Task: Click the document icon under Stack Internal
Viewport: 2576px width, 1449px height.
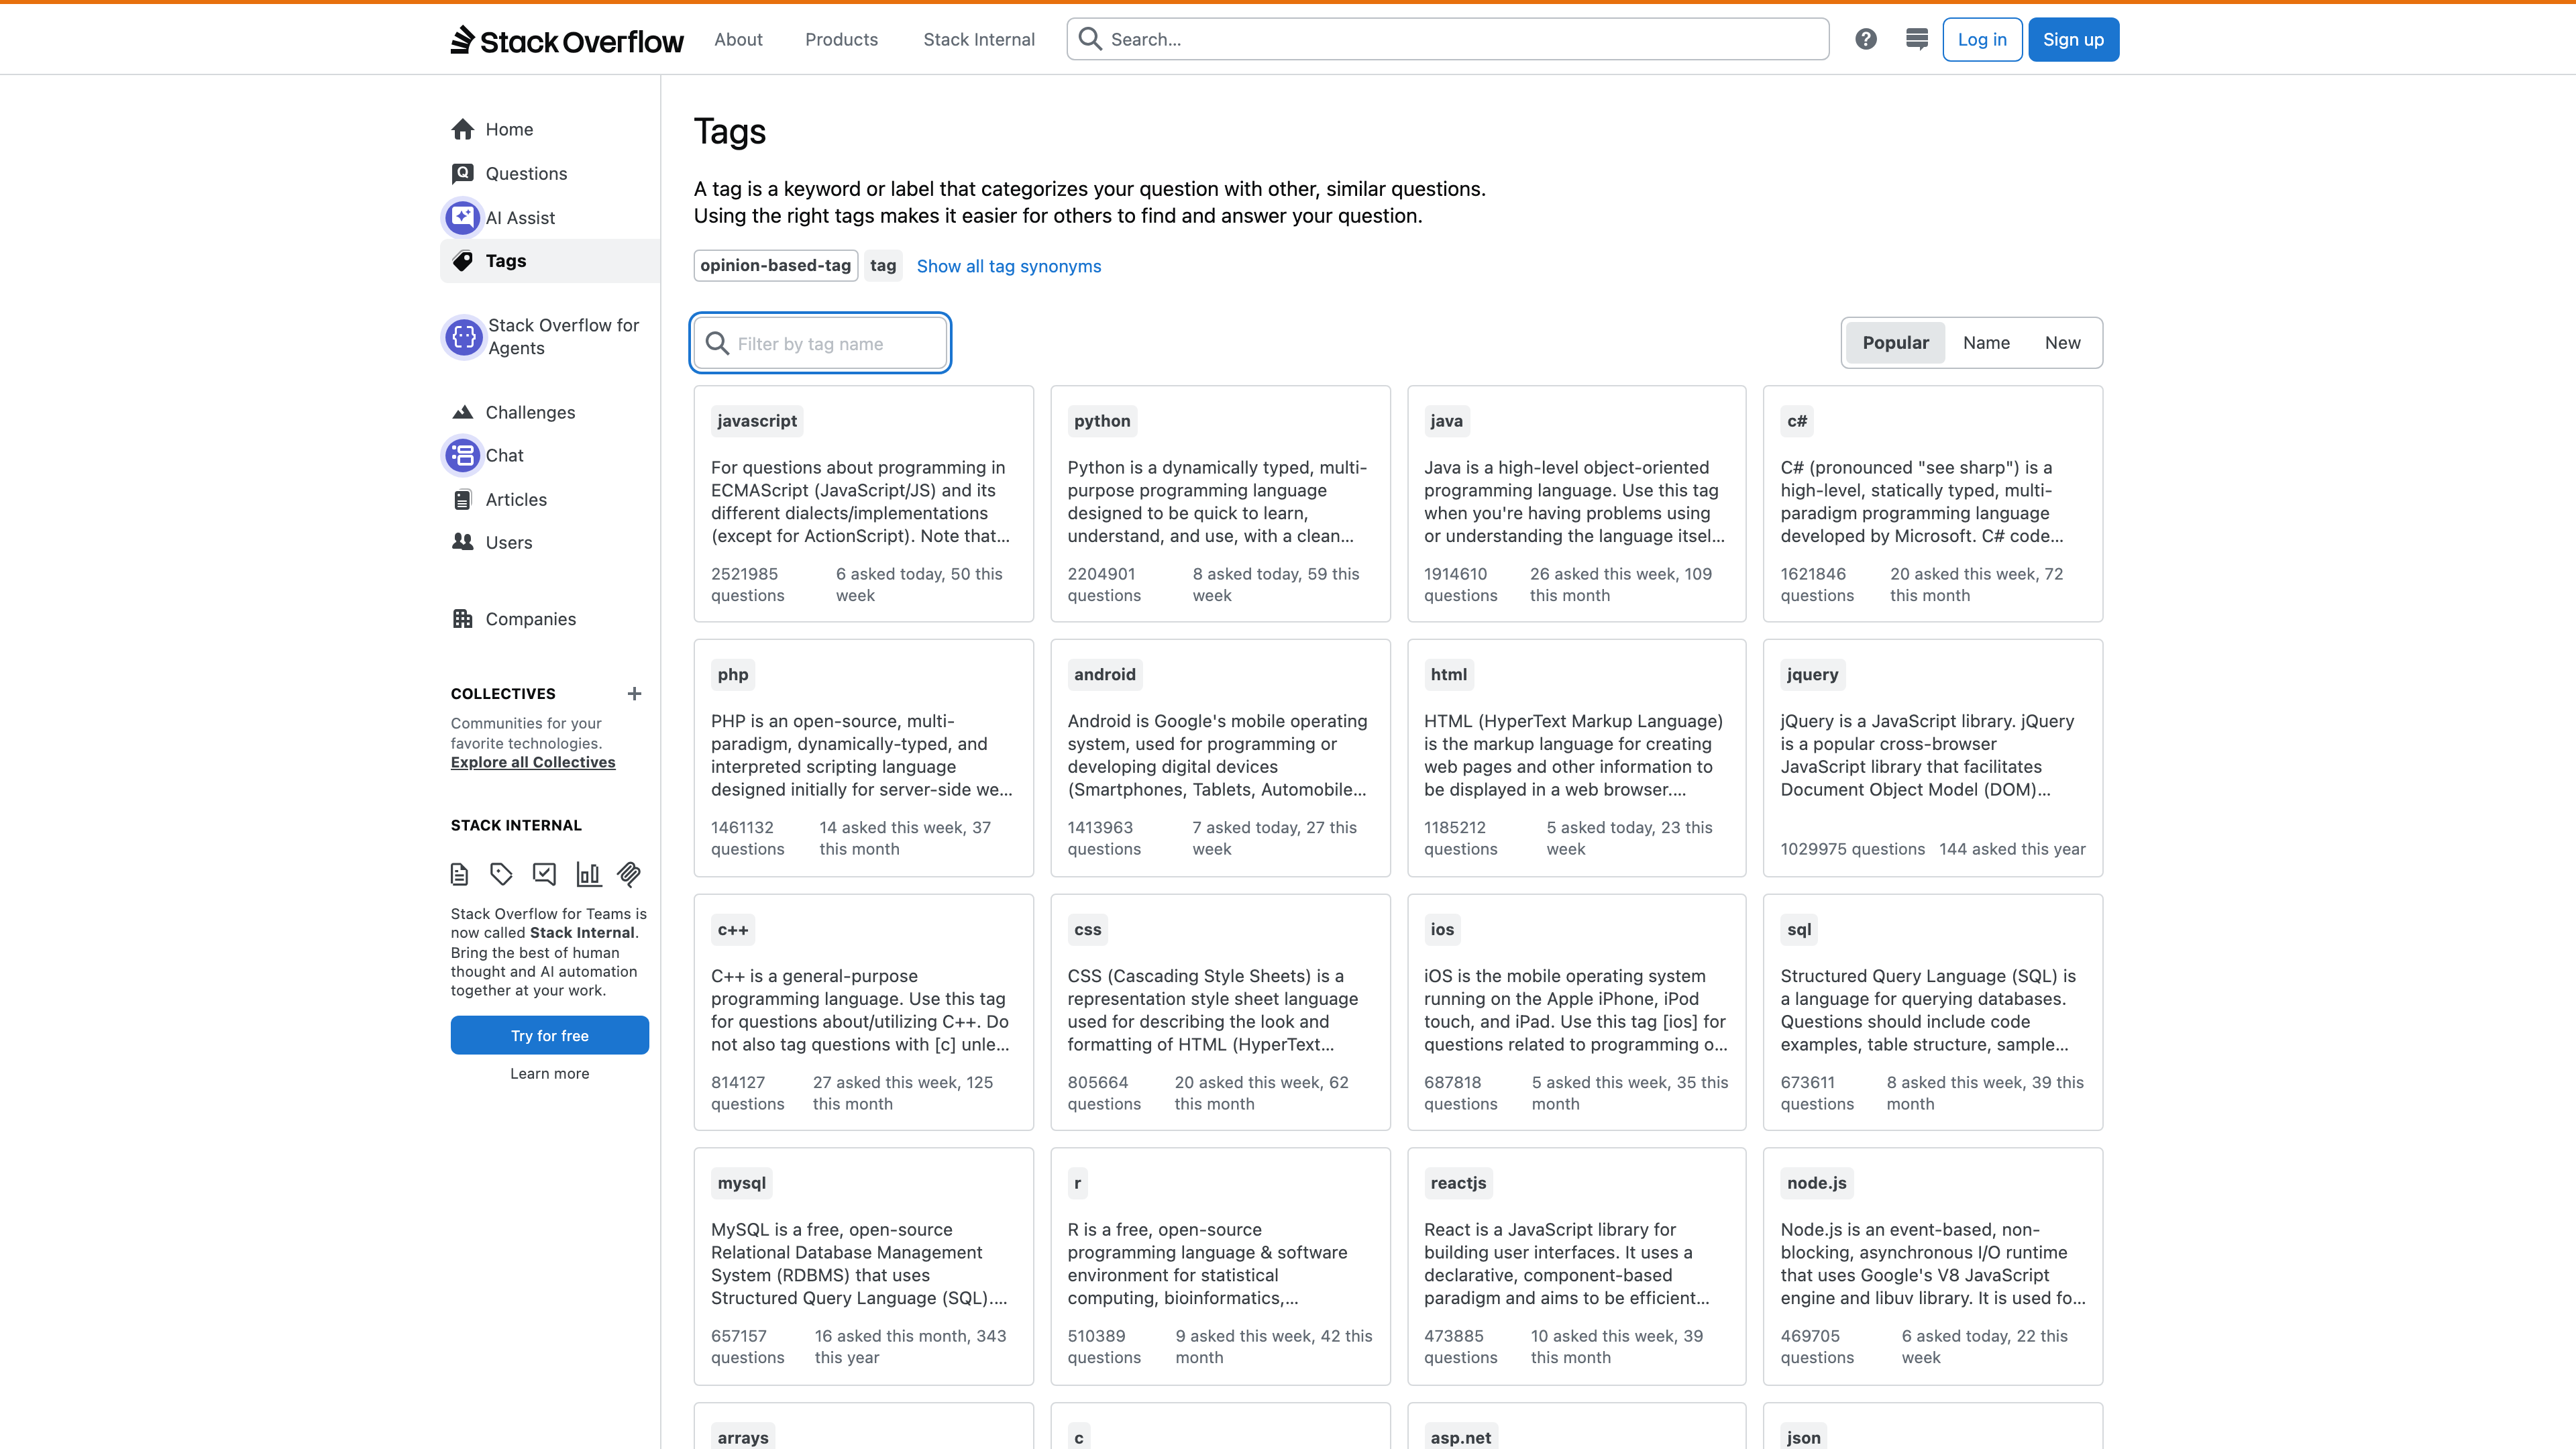Action: pyautogui.click(x=459, y=875)
